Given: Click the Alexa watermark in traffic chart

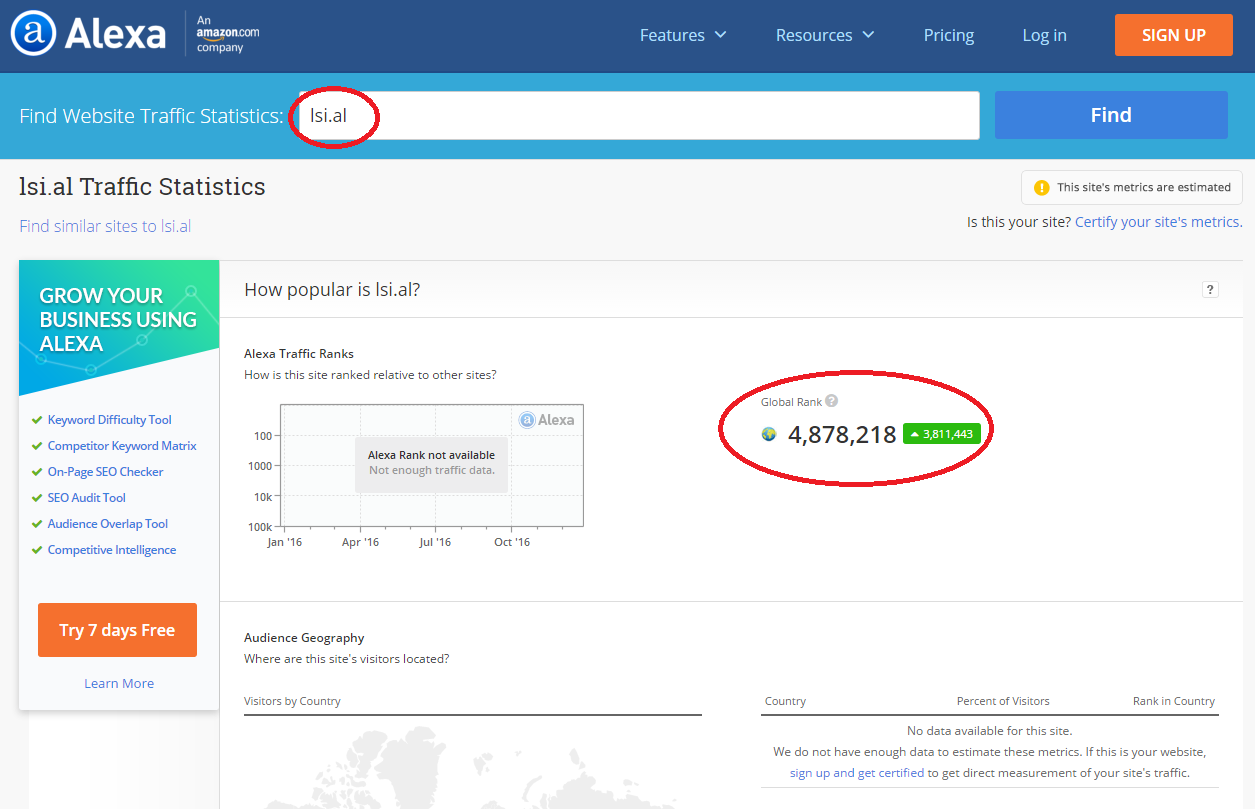Looking at the screenshot, I should click(x=547, y=420).
